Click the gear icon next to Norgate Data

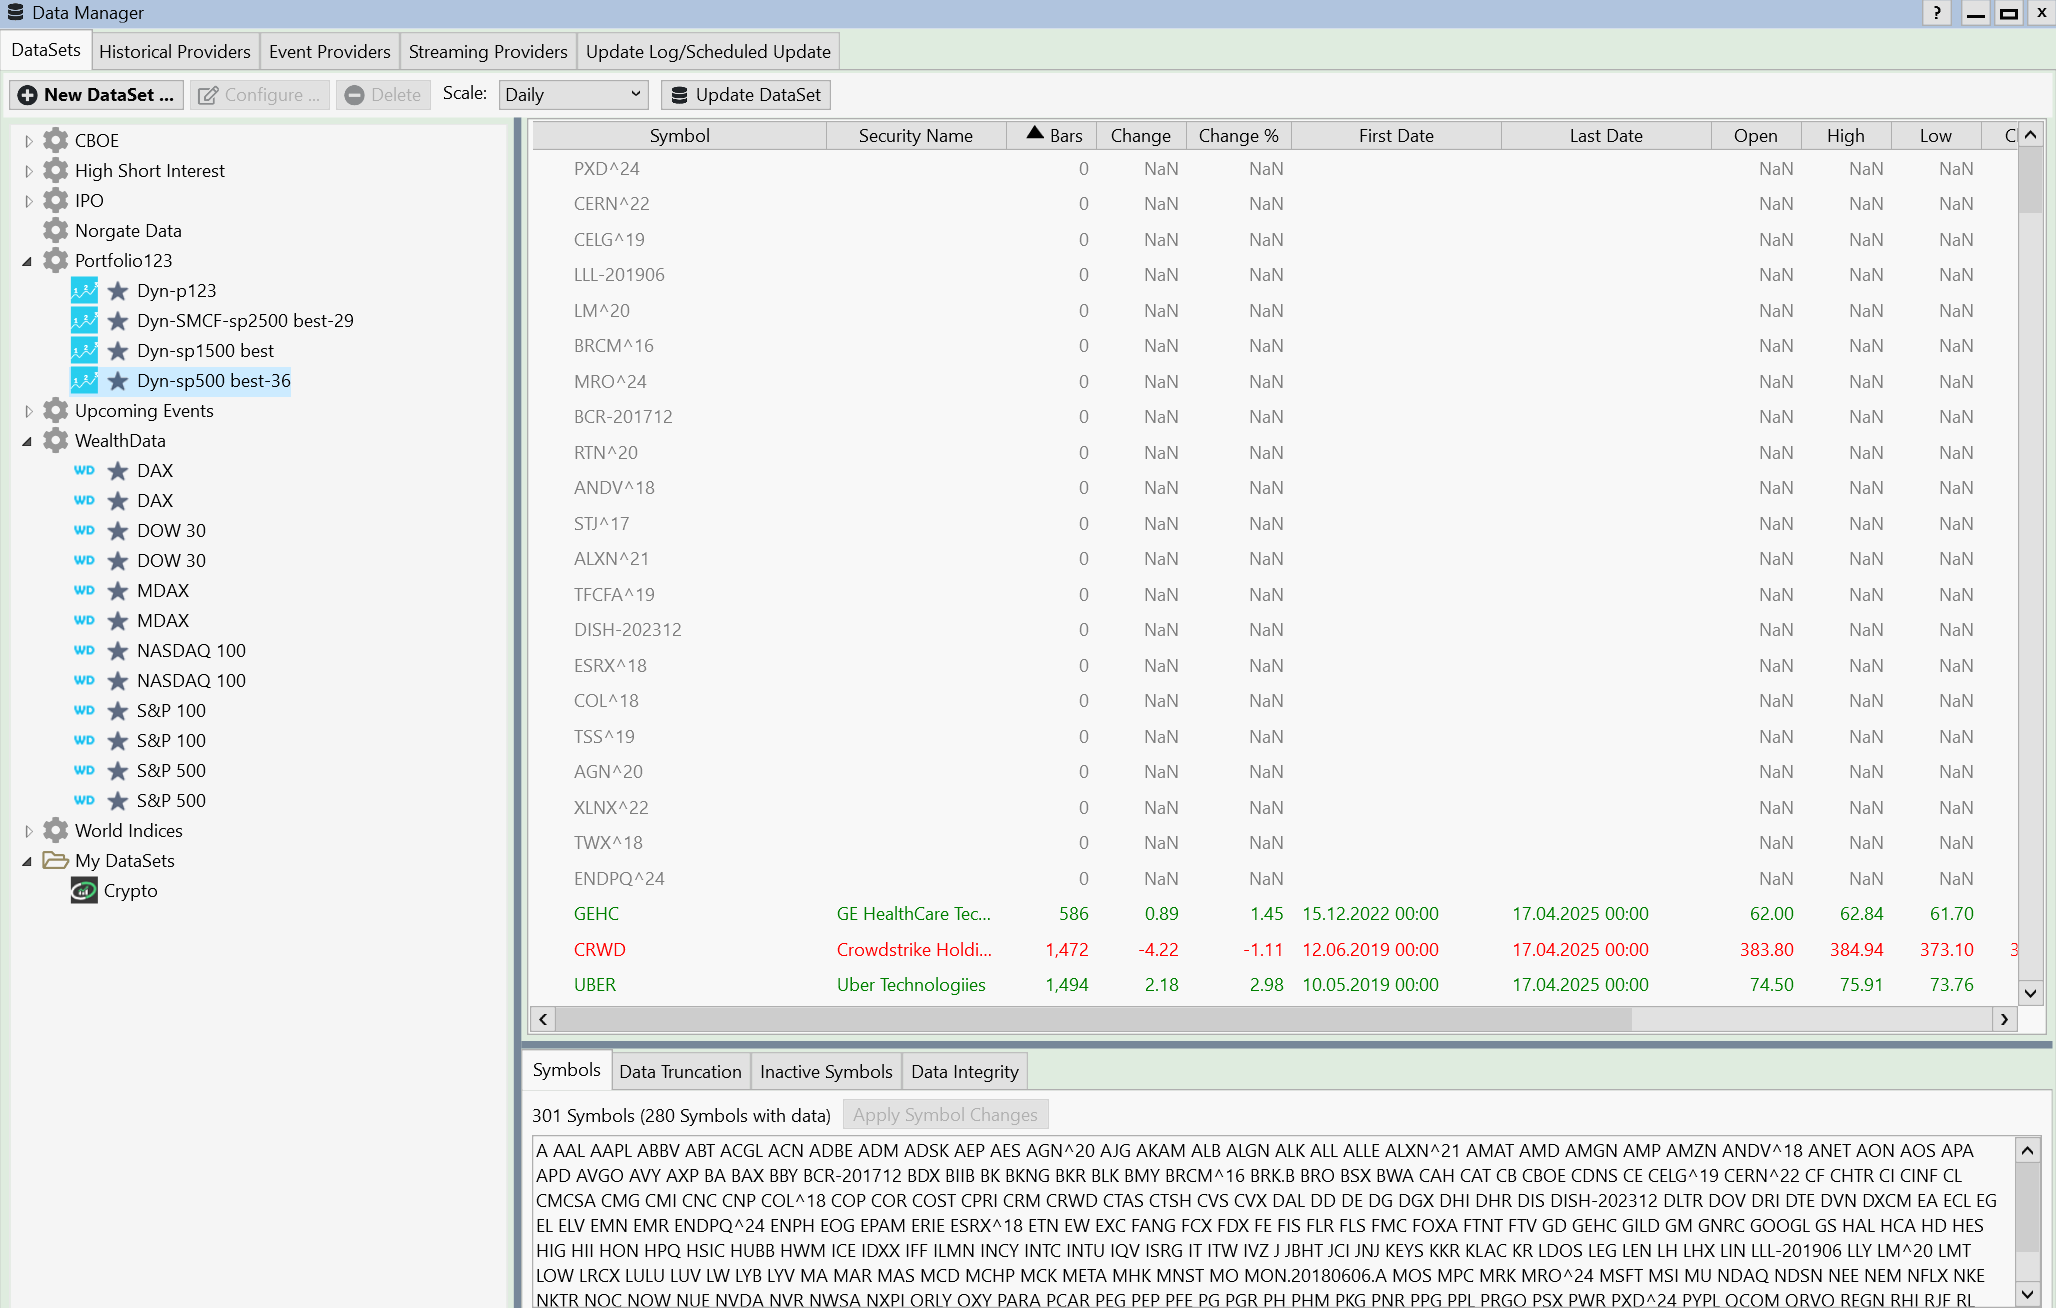[x=56, y=231]
